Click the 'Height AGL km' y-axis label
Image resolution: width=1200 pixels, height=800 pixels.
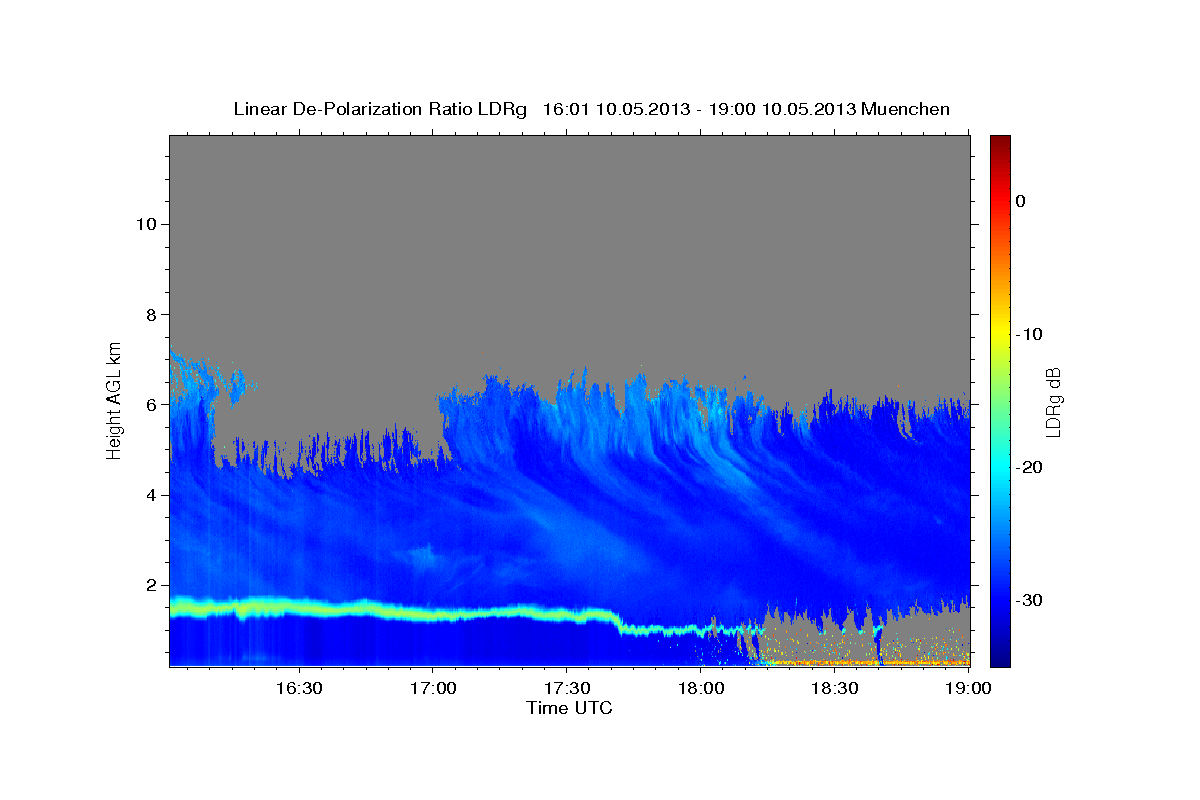pos(114,400)
